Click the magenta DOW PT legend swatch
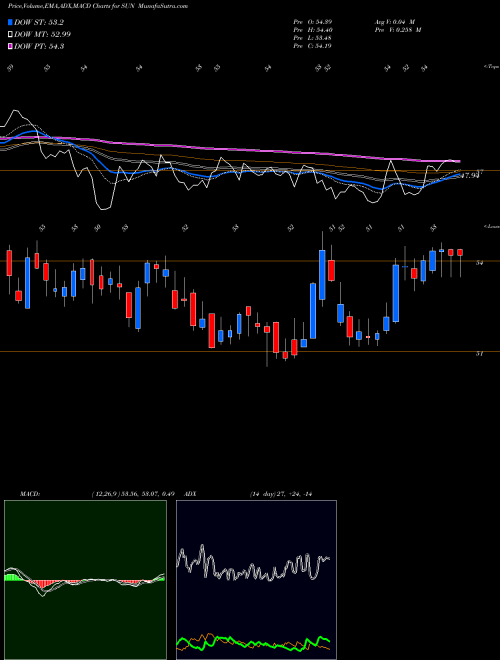Screen dimensions: 500x660 [11, 47]
